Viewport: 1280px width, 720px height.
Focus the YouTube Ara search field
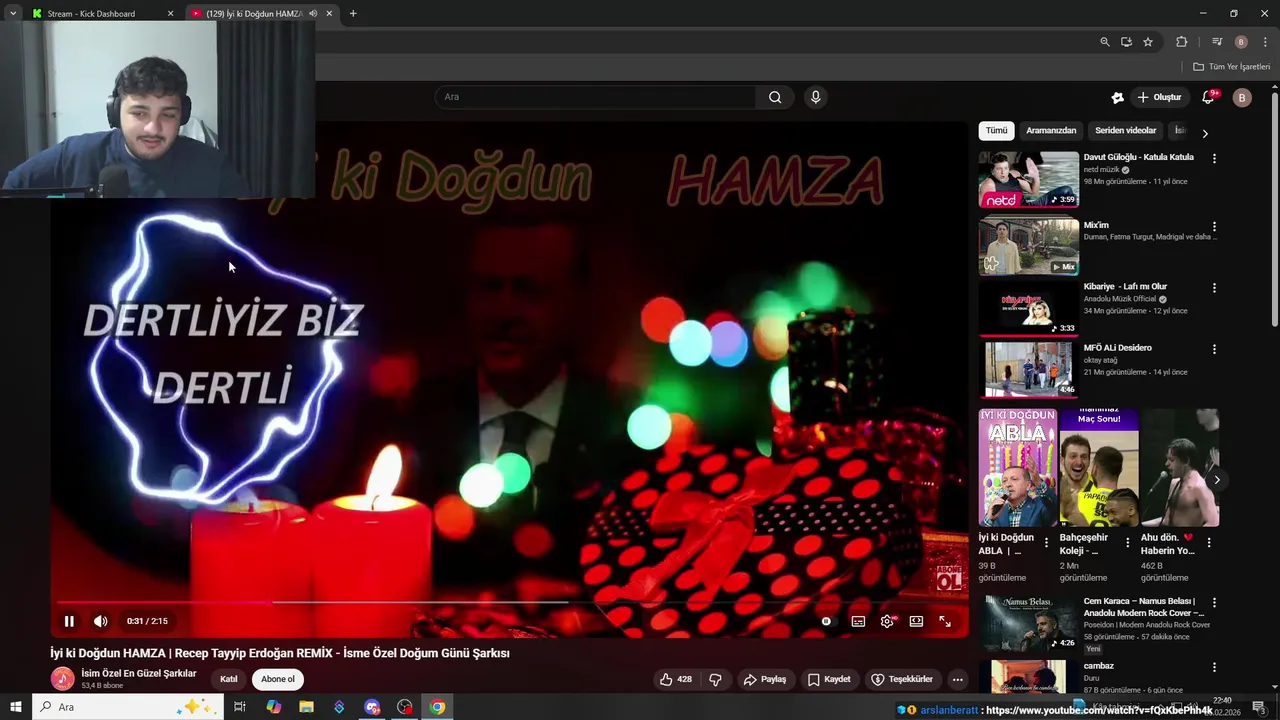(x=595, y=97)
